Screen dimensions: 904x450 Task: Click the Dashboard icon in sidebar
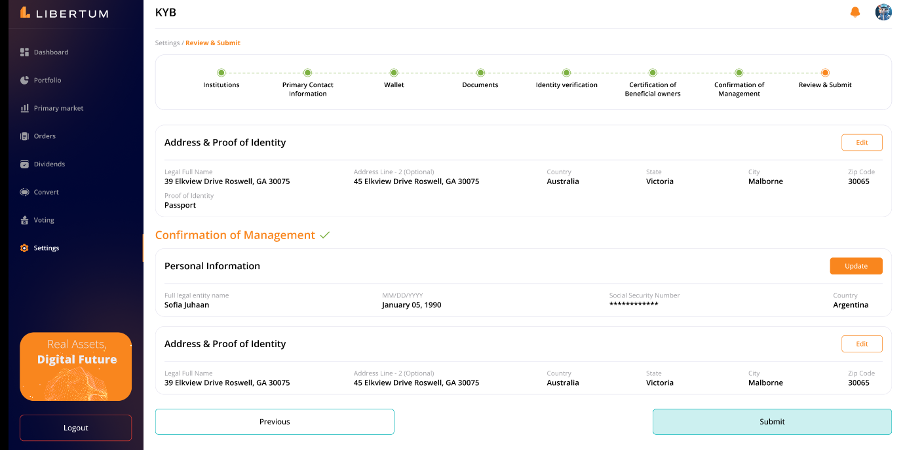point(24,52)
